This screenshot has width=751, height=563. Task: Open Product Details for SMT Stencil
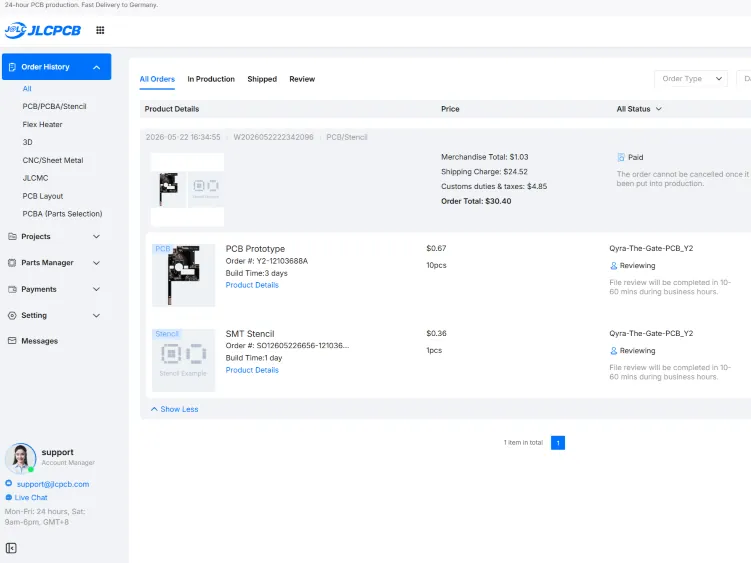252,370
